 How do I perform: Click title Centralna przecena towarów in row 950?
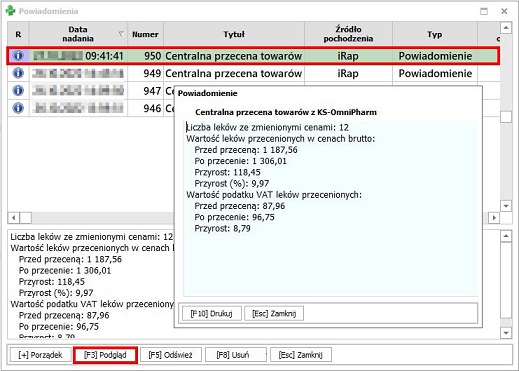coord(234,56)
